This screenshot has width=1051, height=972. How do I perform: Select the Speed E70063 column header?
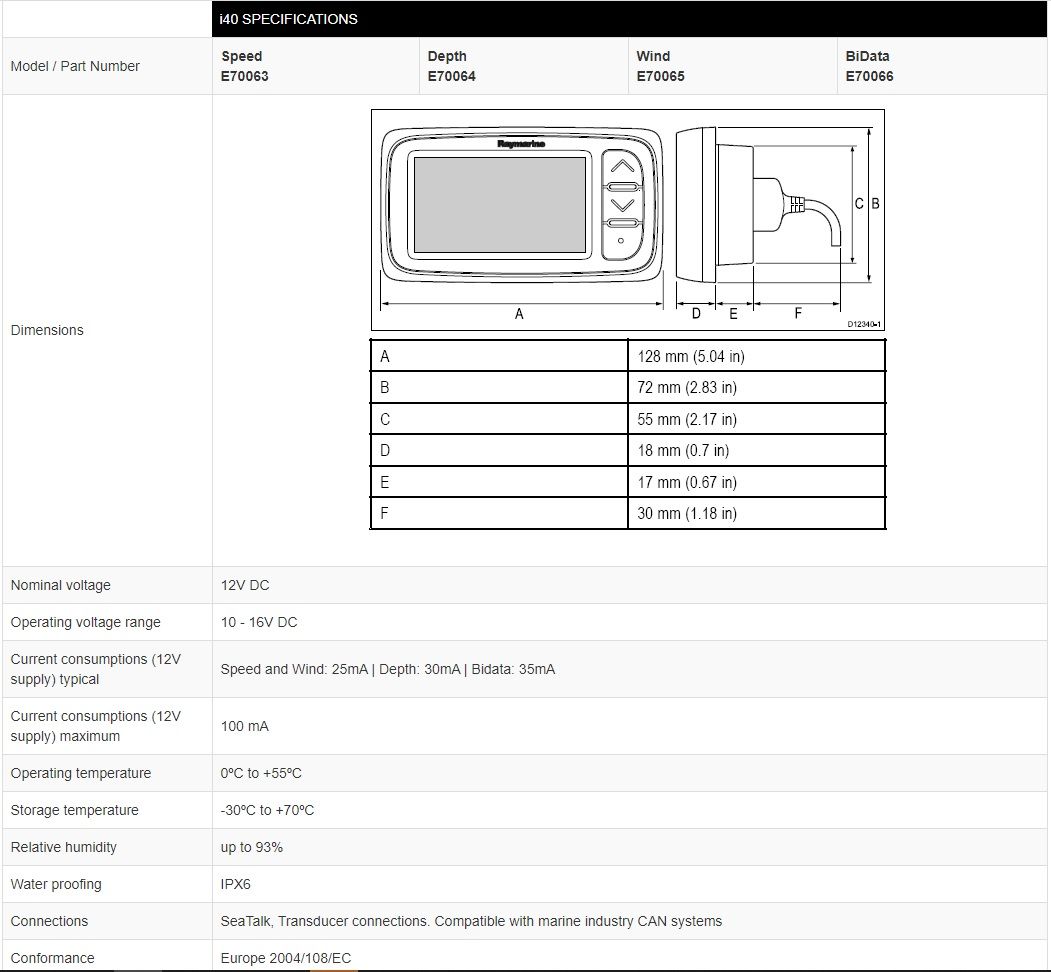245,66
